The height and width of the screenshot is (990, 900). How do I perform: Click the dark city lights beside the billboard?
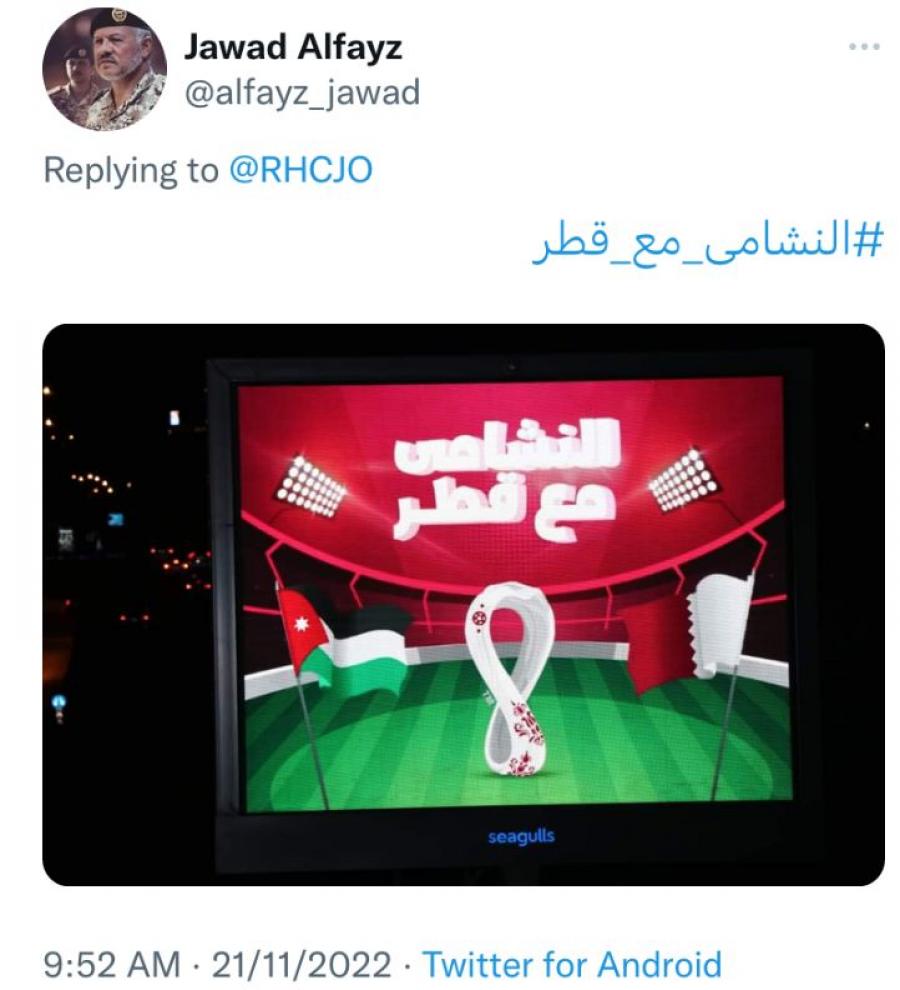[126, 543]
